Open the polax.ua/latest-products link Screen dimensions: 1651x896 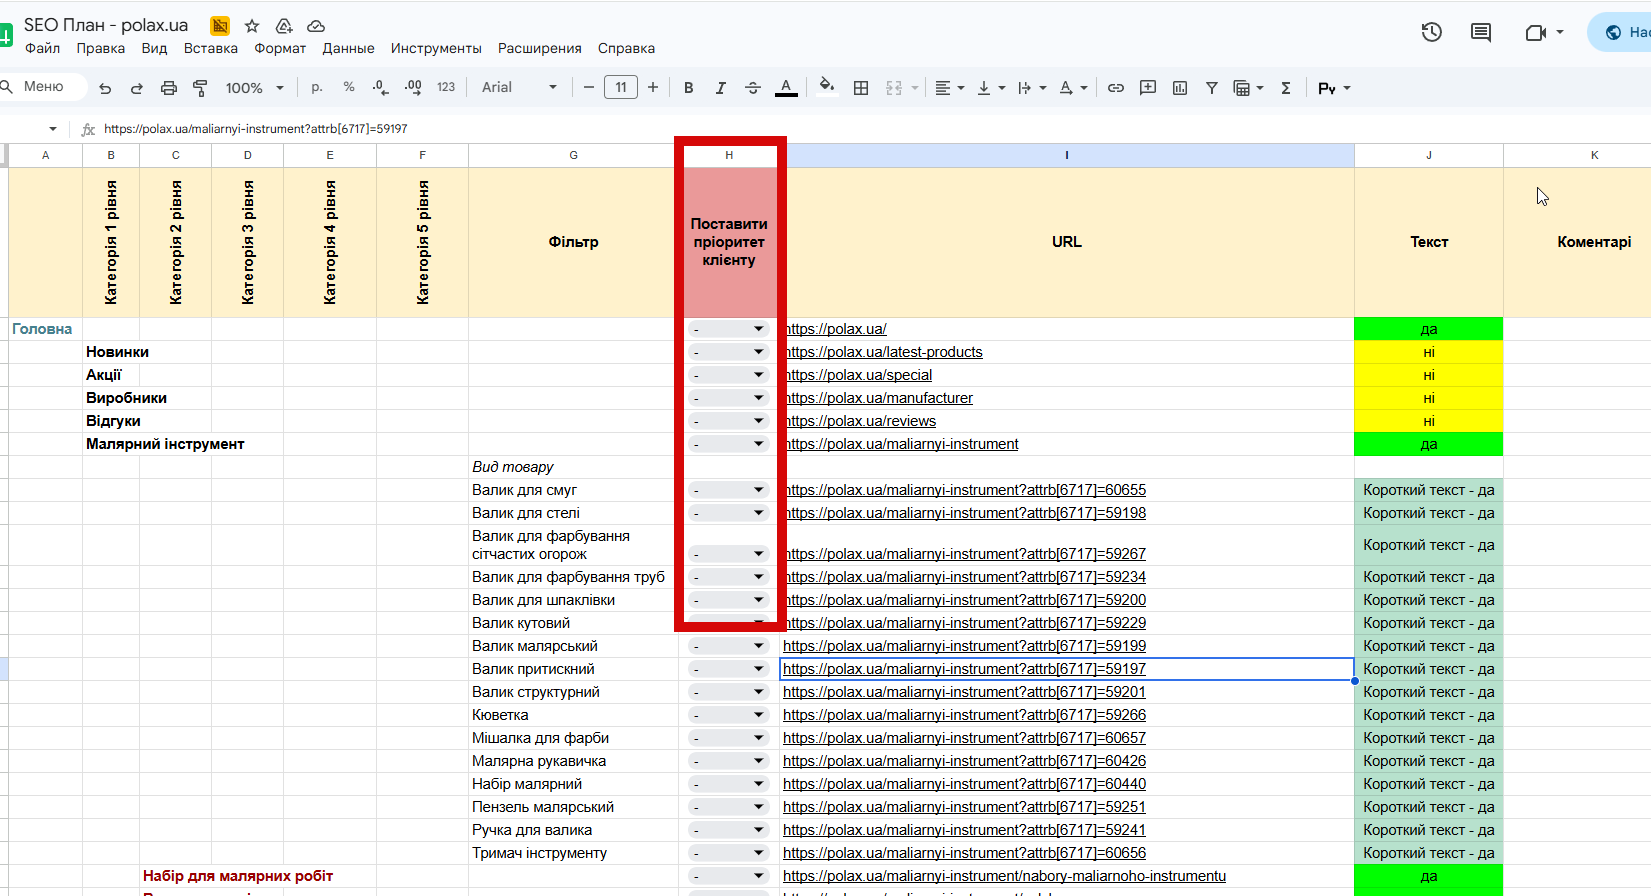[883, 352]
